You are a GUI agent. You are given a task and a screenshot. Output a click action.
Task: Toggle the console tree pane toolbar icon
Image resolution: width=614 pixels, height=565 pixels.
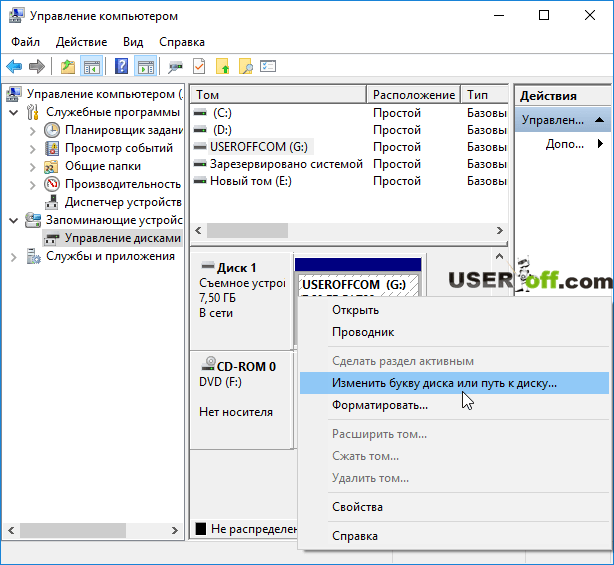[92, 66]
